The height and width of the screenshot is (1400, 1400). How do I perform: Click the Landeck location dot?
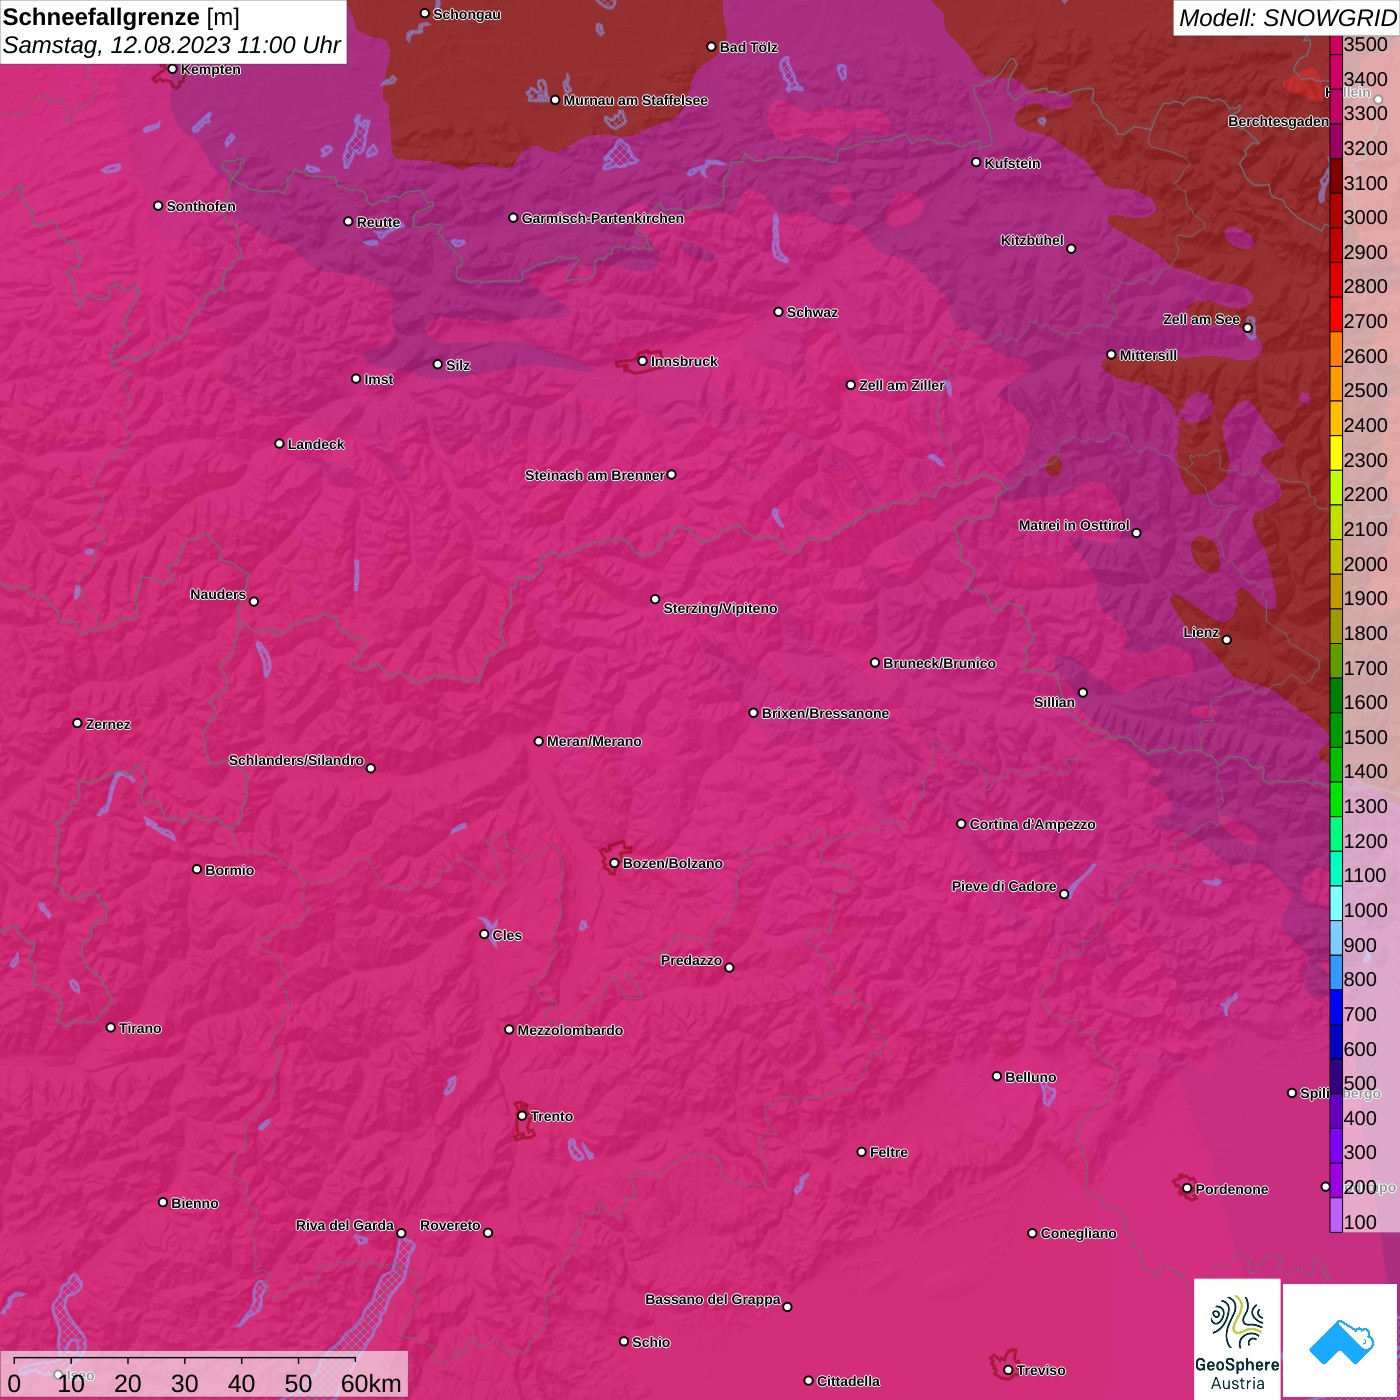(279, 443)
